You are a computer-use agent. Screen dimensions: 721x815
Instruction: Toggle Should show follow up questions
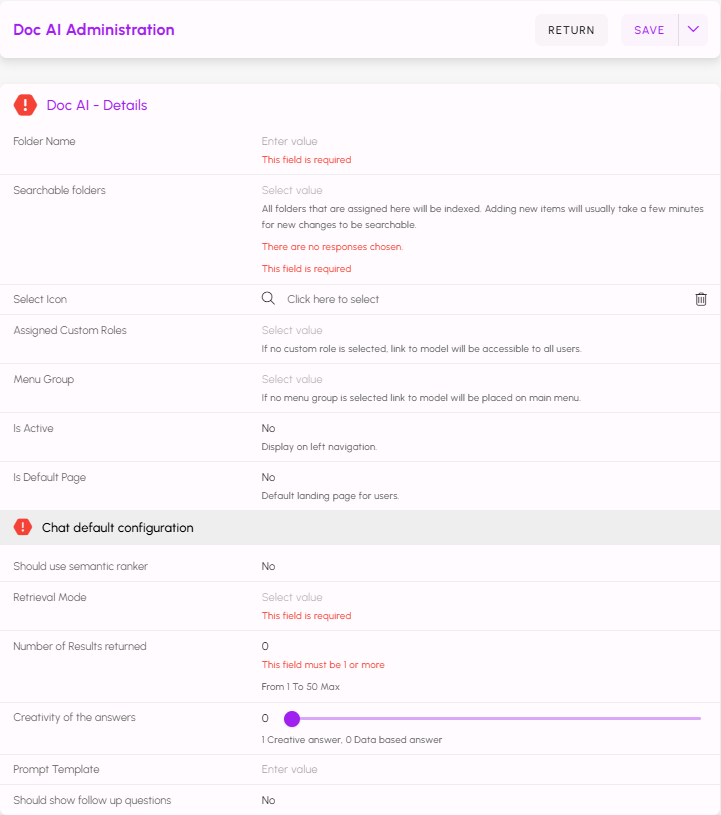tap(269, 800)
